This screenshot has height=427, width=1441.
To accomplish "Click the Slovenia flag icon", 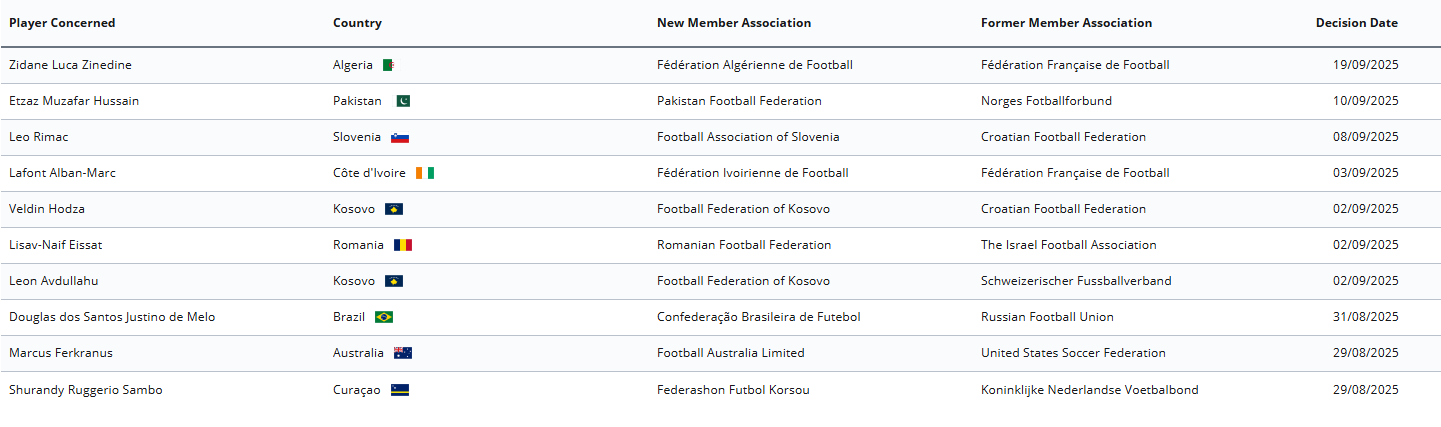I will point(400,137).
